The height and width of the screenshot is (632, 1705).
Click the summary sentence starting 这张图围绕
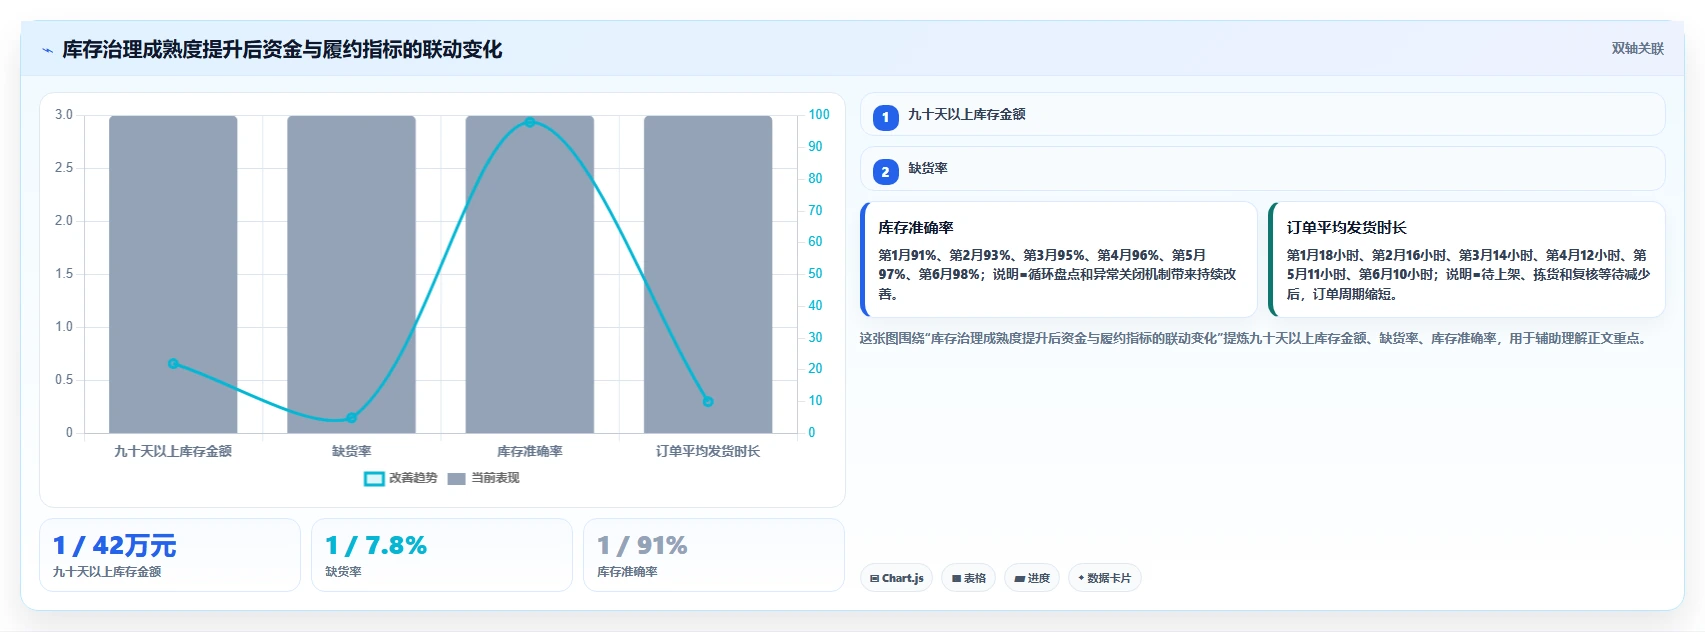(1252, 339)
